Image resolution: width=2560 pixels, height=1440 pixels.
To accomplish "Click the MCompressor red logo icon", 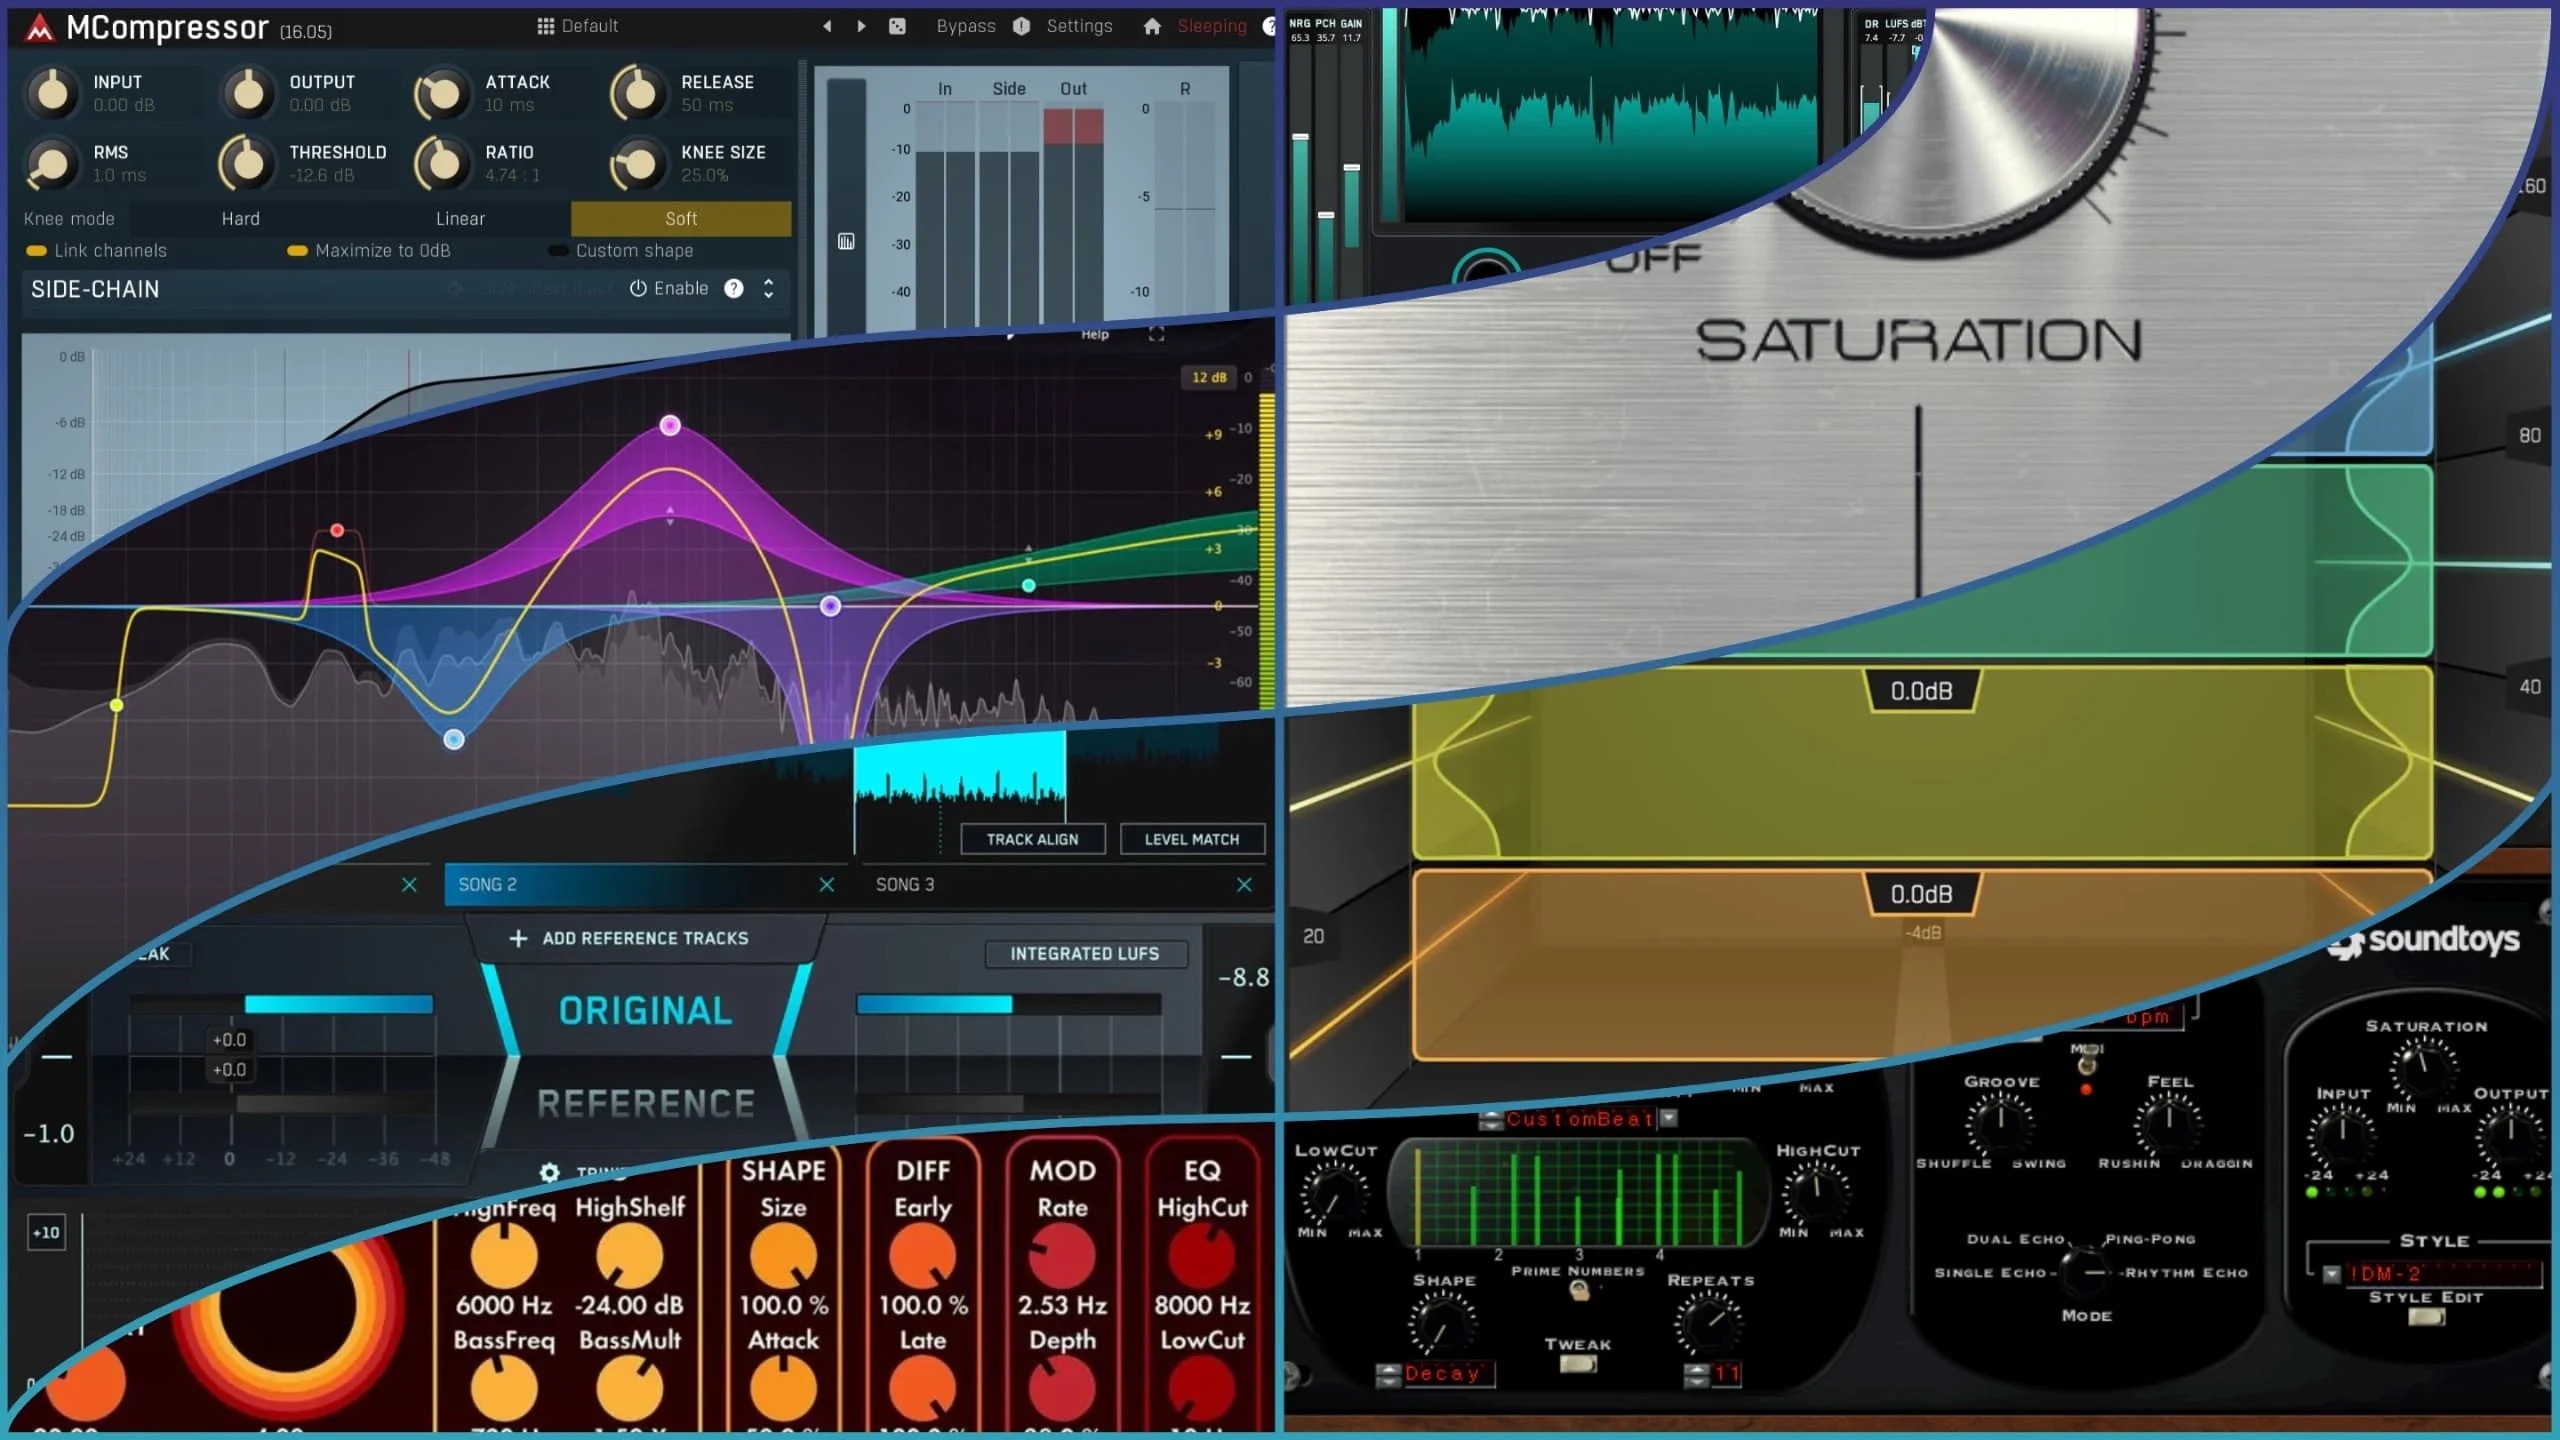I will (39, 29).
